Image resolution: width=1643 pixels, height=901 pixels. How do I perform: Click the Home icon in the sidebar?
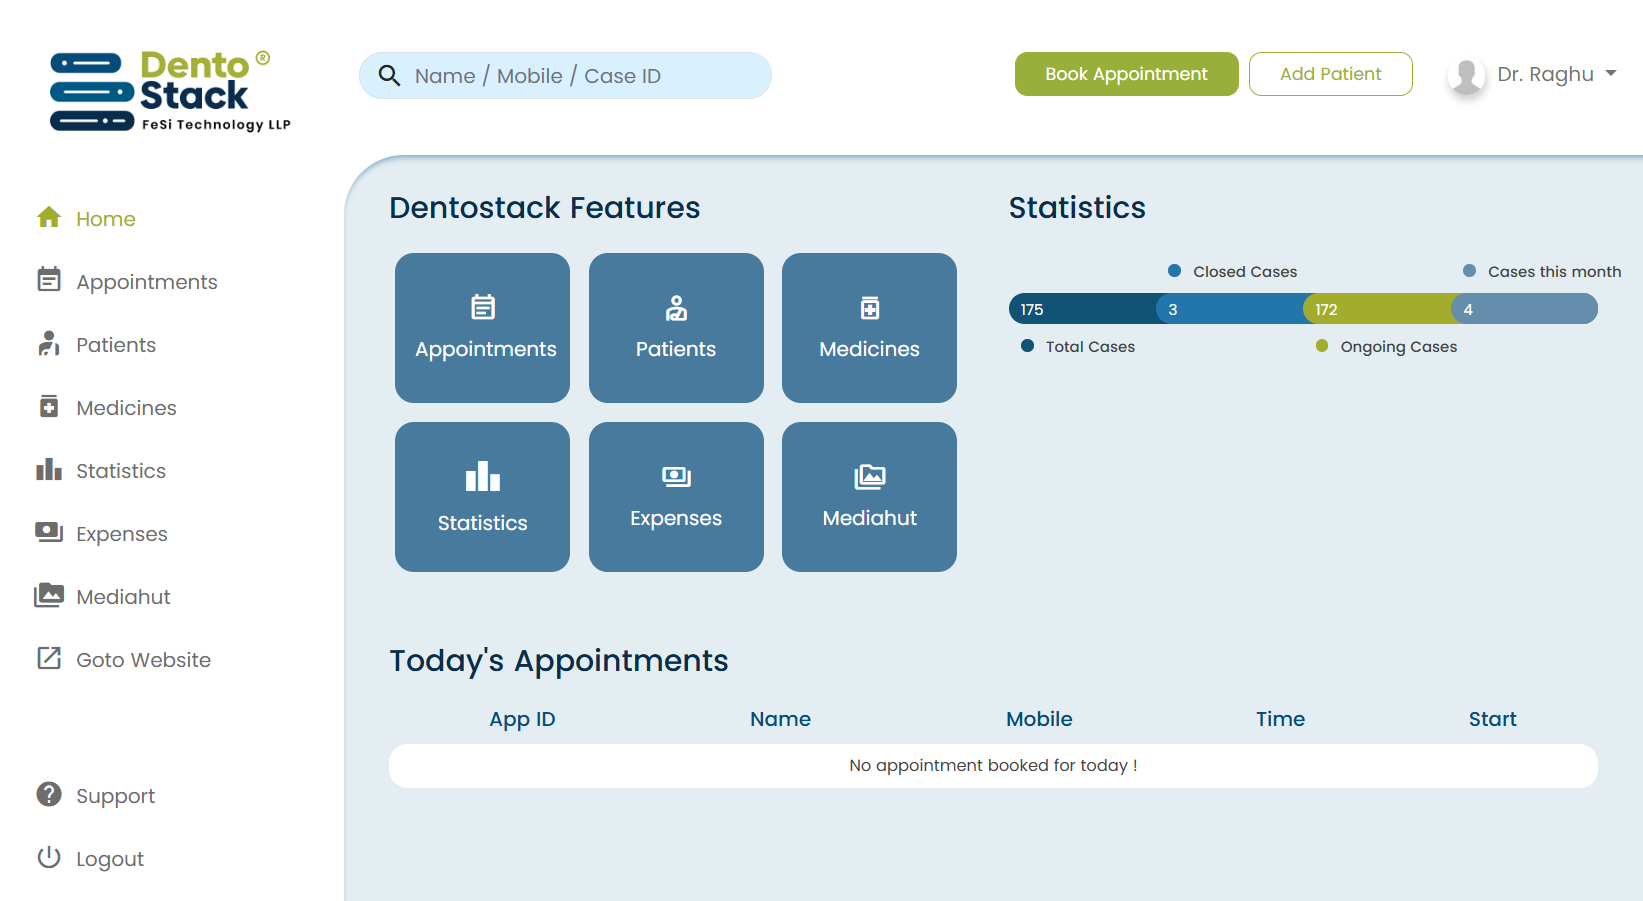pos(48,218)
